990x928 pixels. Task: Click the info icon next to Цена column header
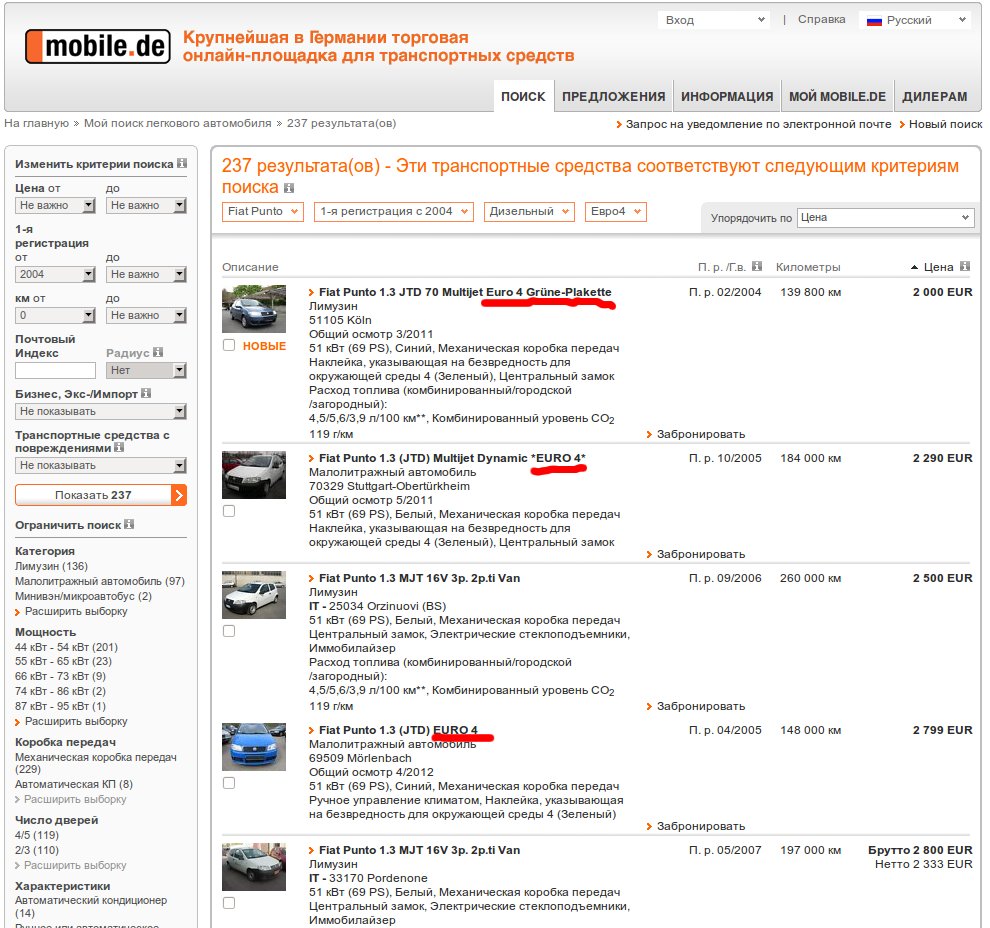[x=964, y=267]
